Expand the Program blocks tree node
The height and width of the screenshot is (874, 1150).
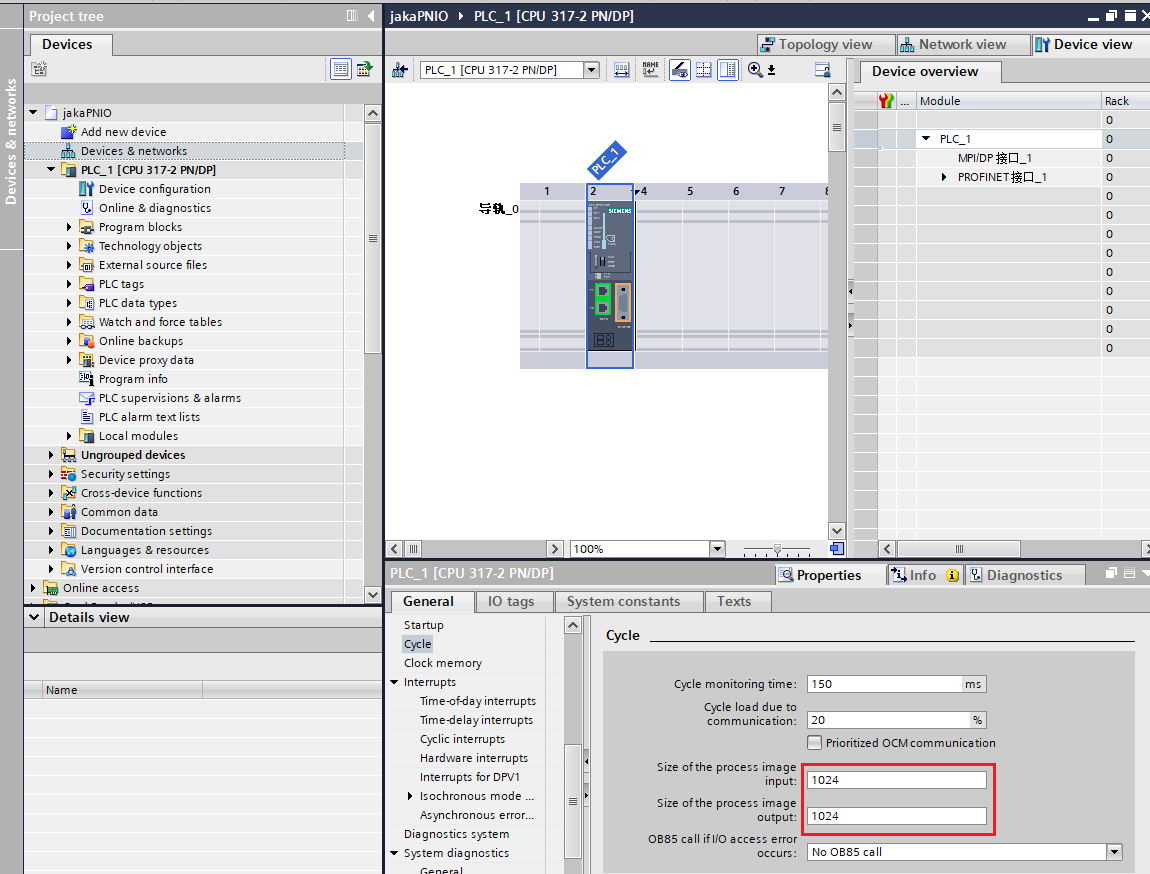click(70, 227)
